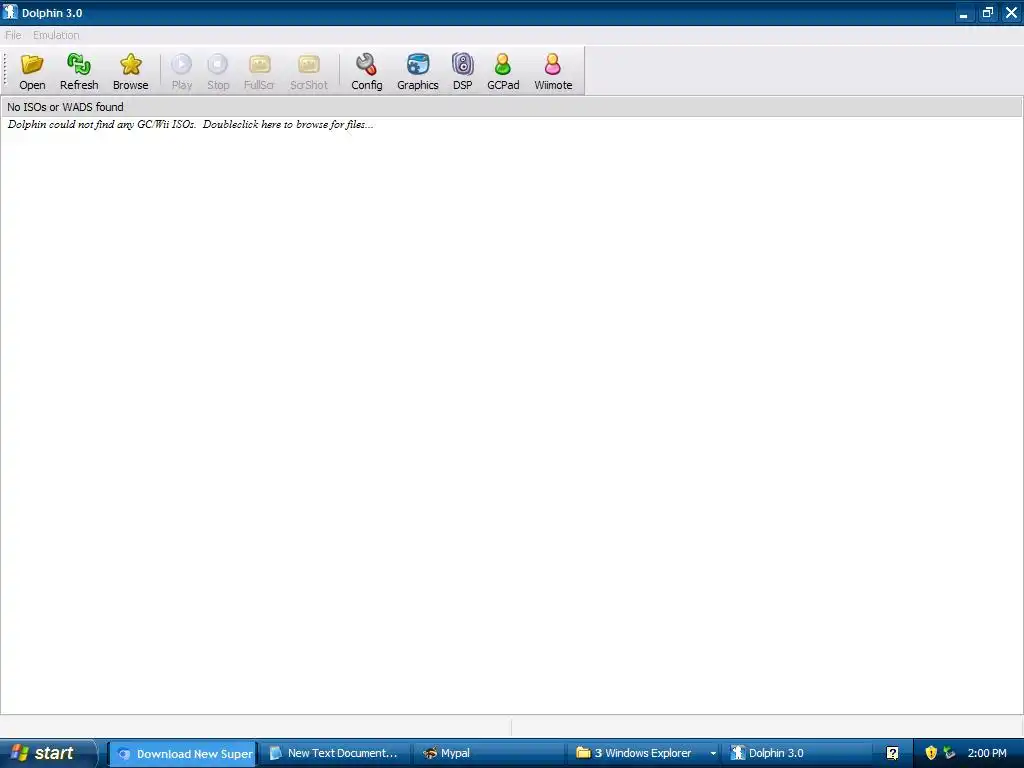Click the ScrShot screenshot icon
This screenshot has height=768, width=1024.
(x=309, y=71)
